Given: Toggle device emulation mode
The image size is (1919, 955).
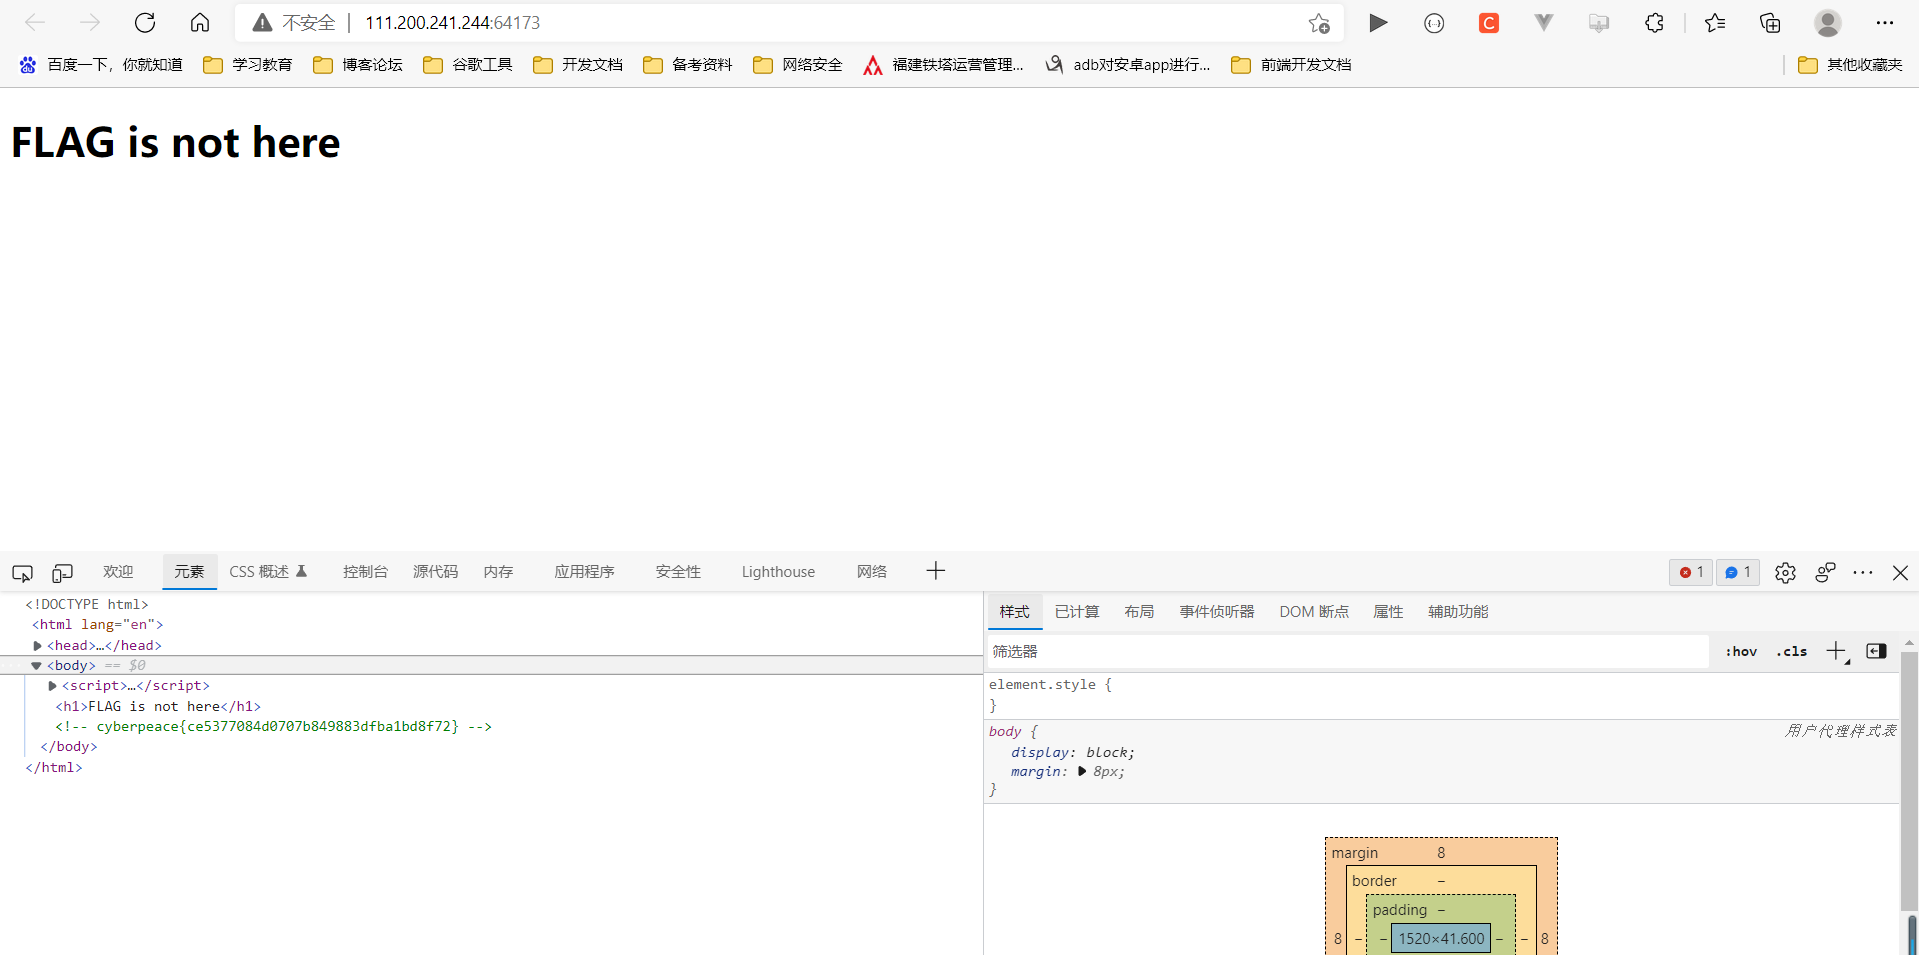Looking at the screenshot, I should pyautogui.click(x=62, y=572).
